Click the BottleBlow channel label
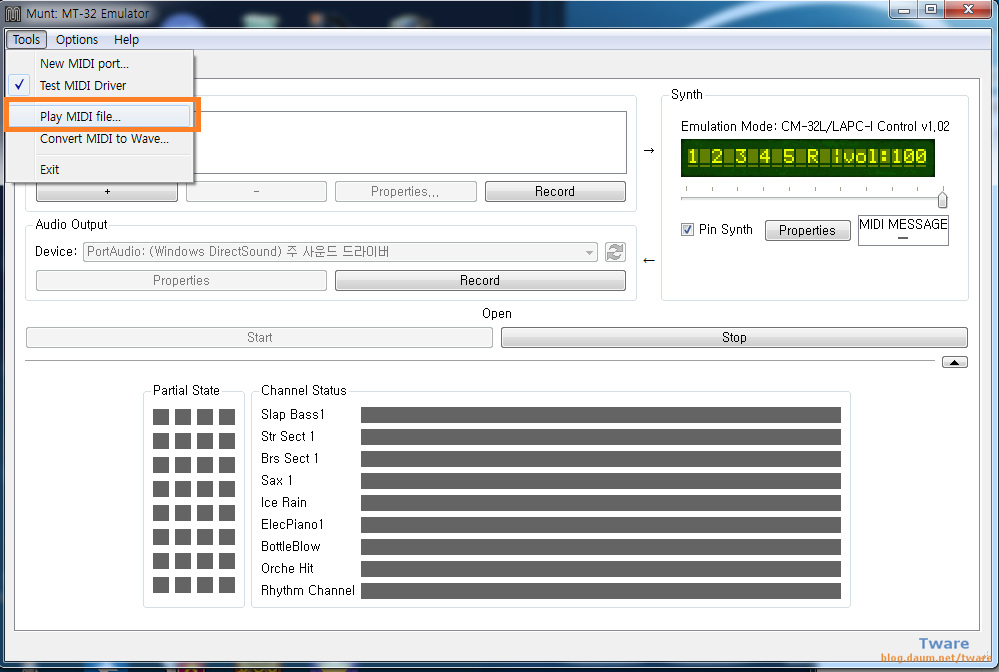The width and height of the screenshot is (999, 672). 291,547
